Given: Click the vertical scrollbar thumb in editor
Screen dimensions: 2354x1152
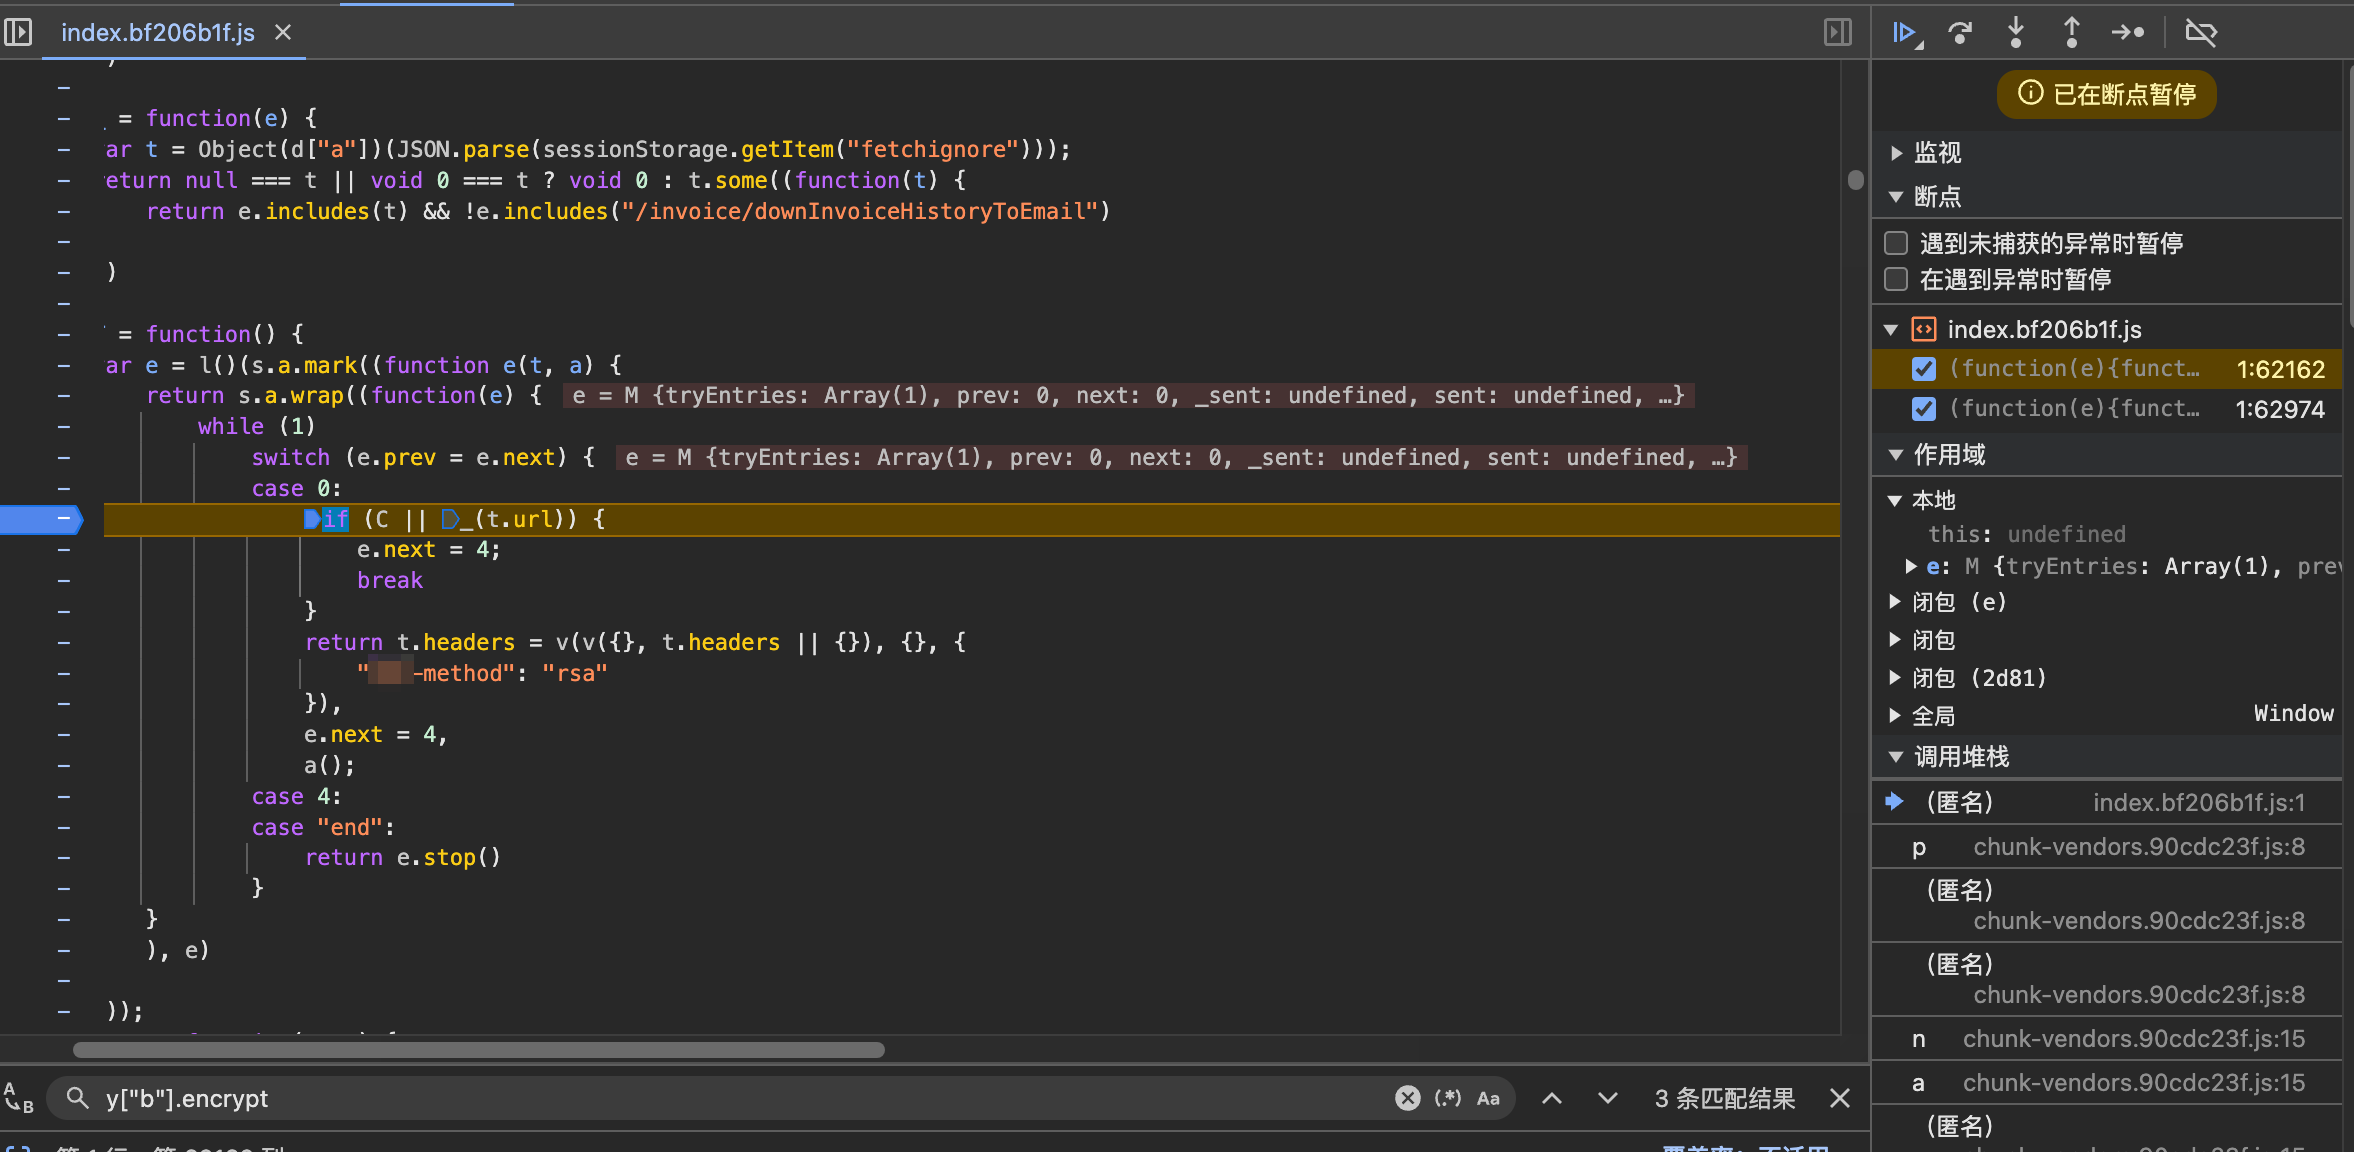Looking at the screenshot, I should [1855, 180].
